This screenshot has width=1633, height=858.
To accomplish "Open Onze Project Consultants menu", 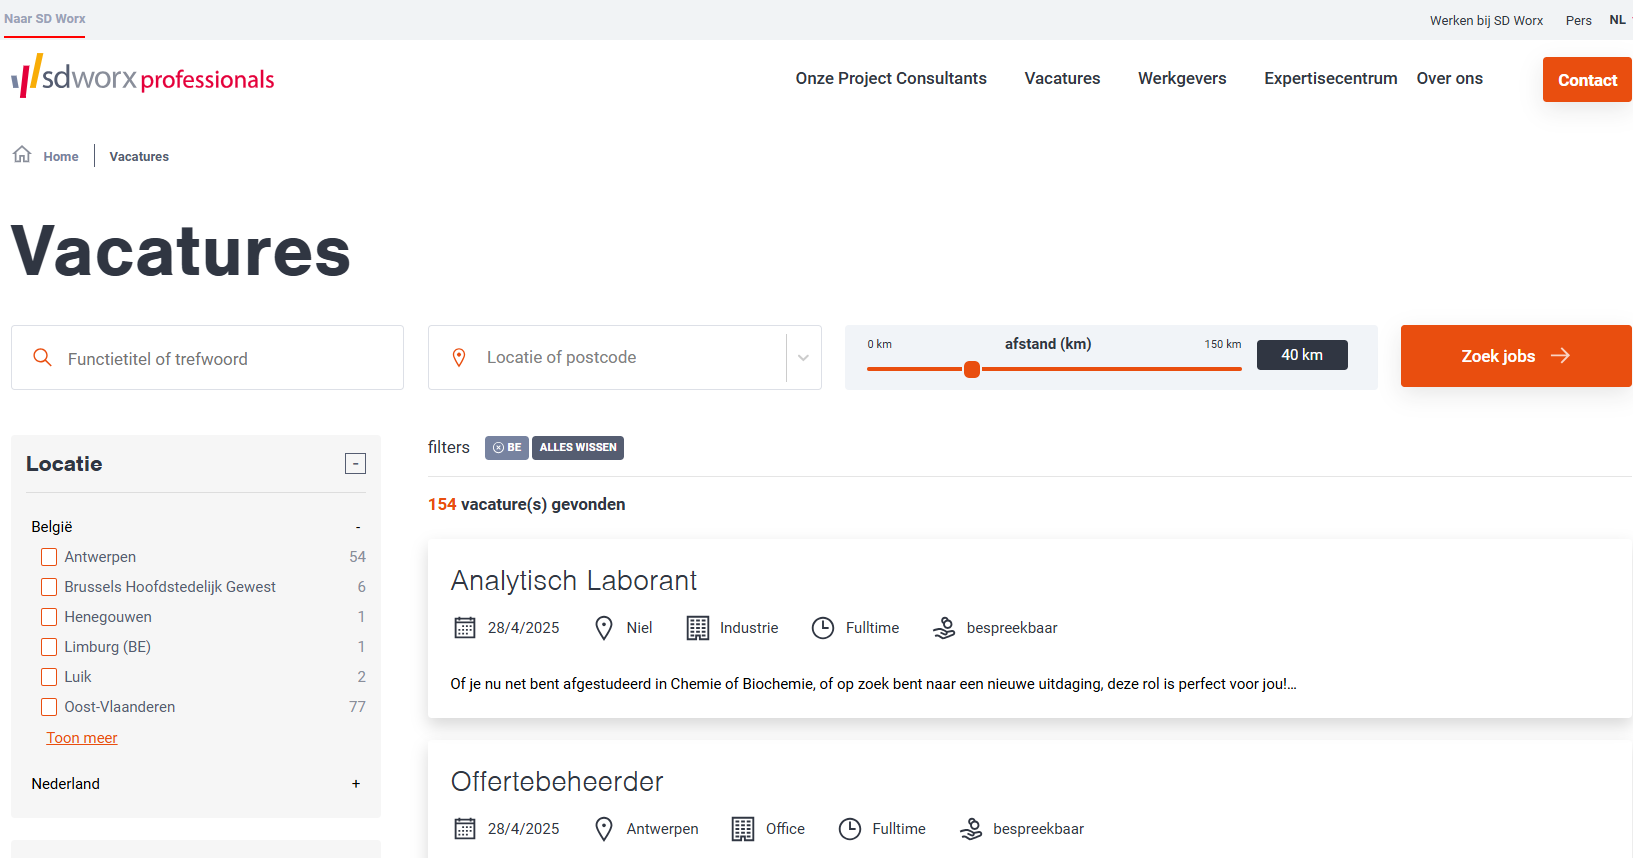I will coord(891,78).
